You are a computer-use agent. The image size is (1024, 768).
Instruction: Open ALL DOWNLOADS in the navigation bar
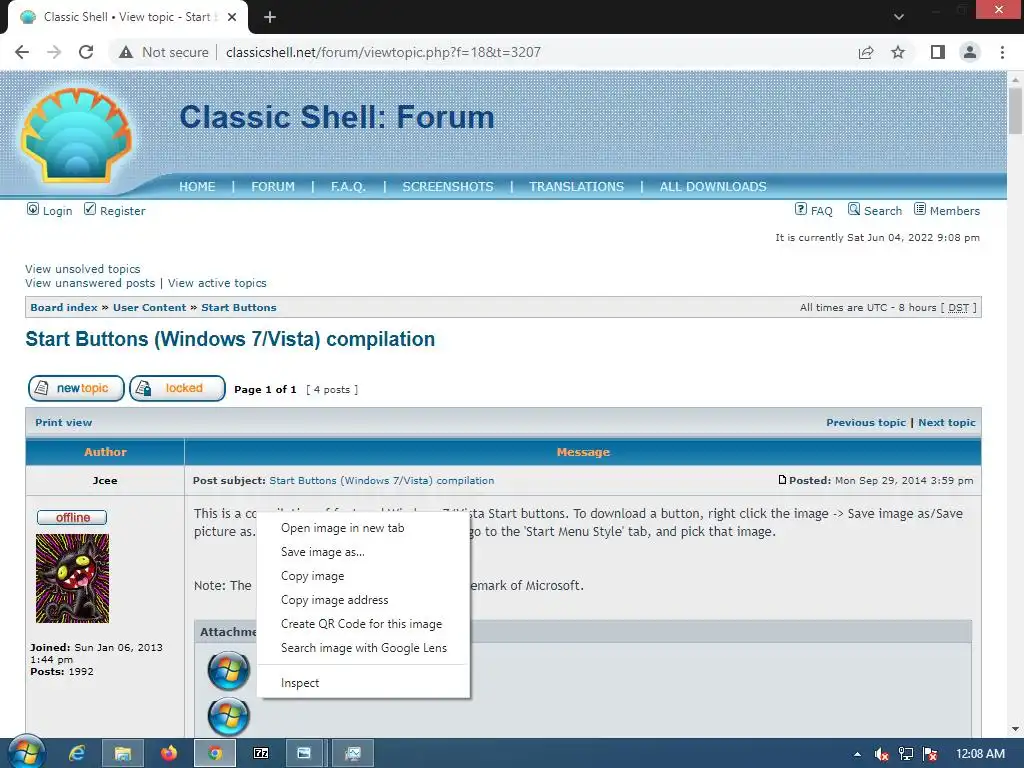pos(713,187)
